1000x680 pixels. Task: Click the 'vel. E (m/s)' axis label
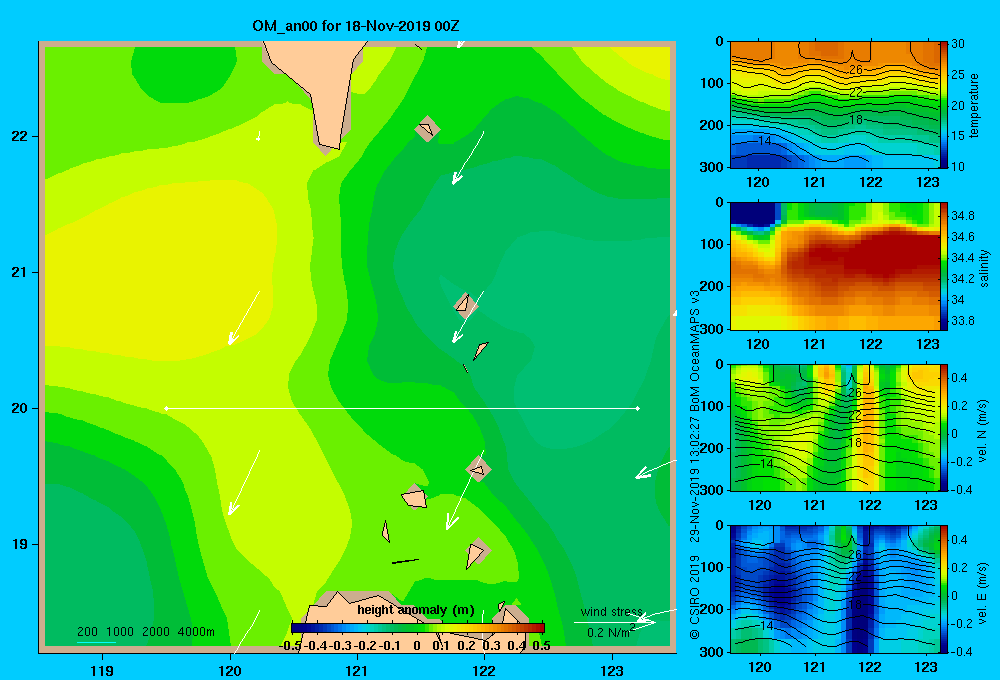pyautogui.click(x=982, y=592)
